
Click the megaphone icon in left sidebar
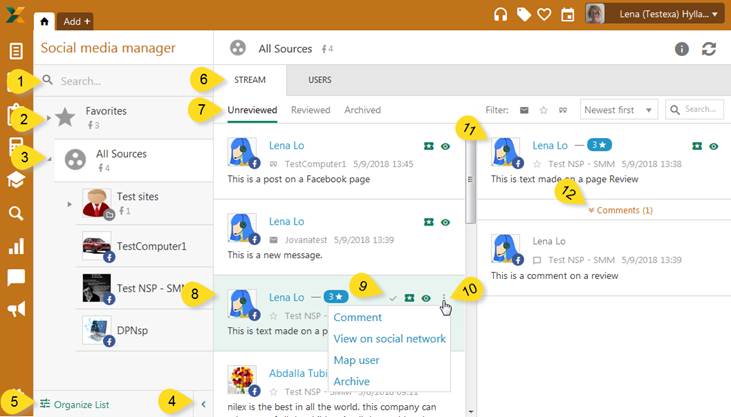tap(16, 310)
